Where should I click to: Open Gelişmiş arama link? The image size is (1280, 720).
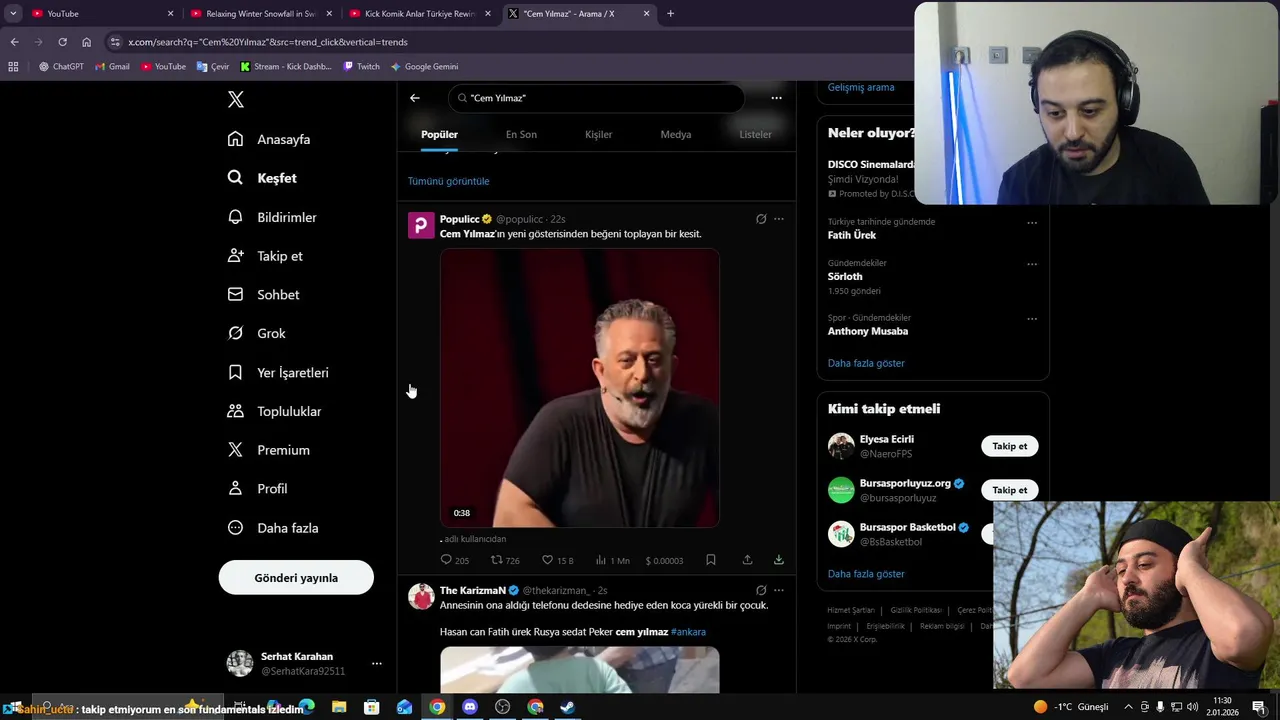pos(861,87)
